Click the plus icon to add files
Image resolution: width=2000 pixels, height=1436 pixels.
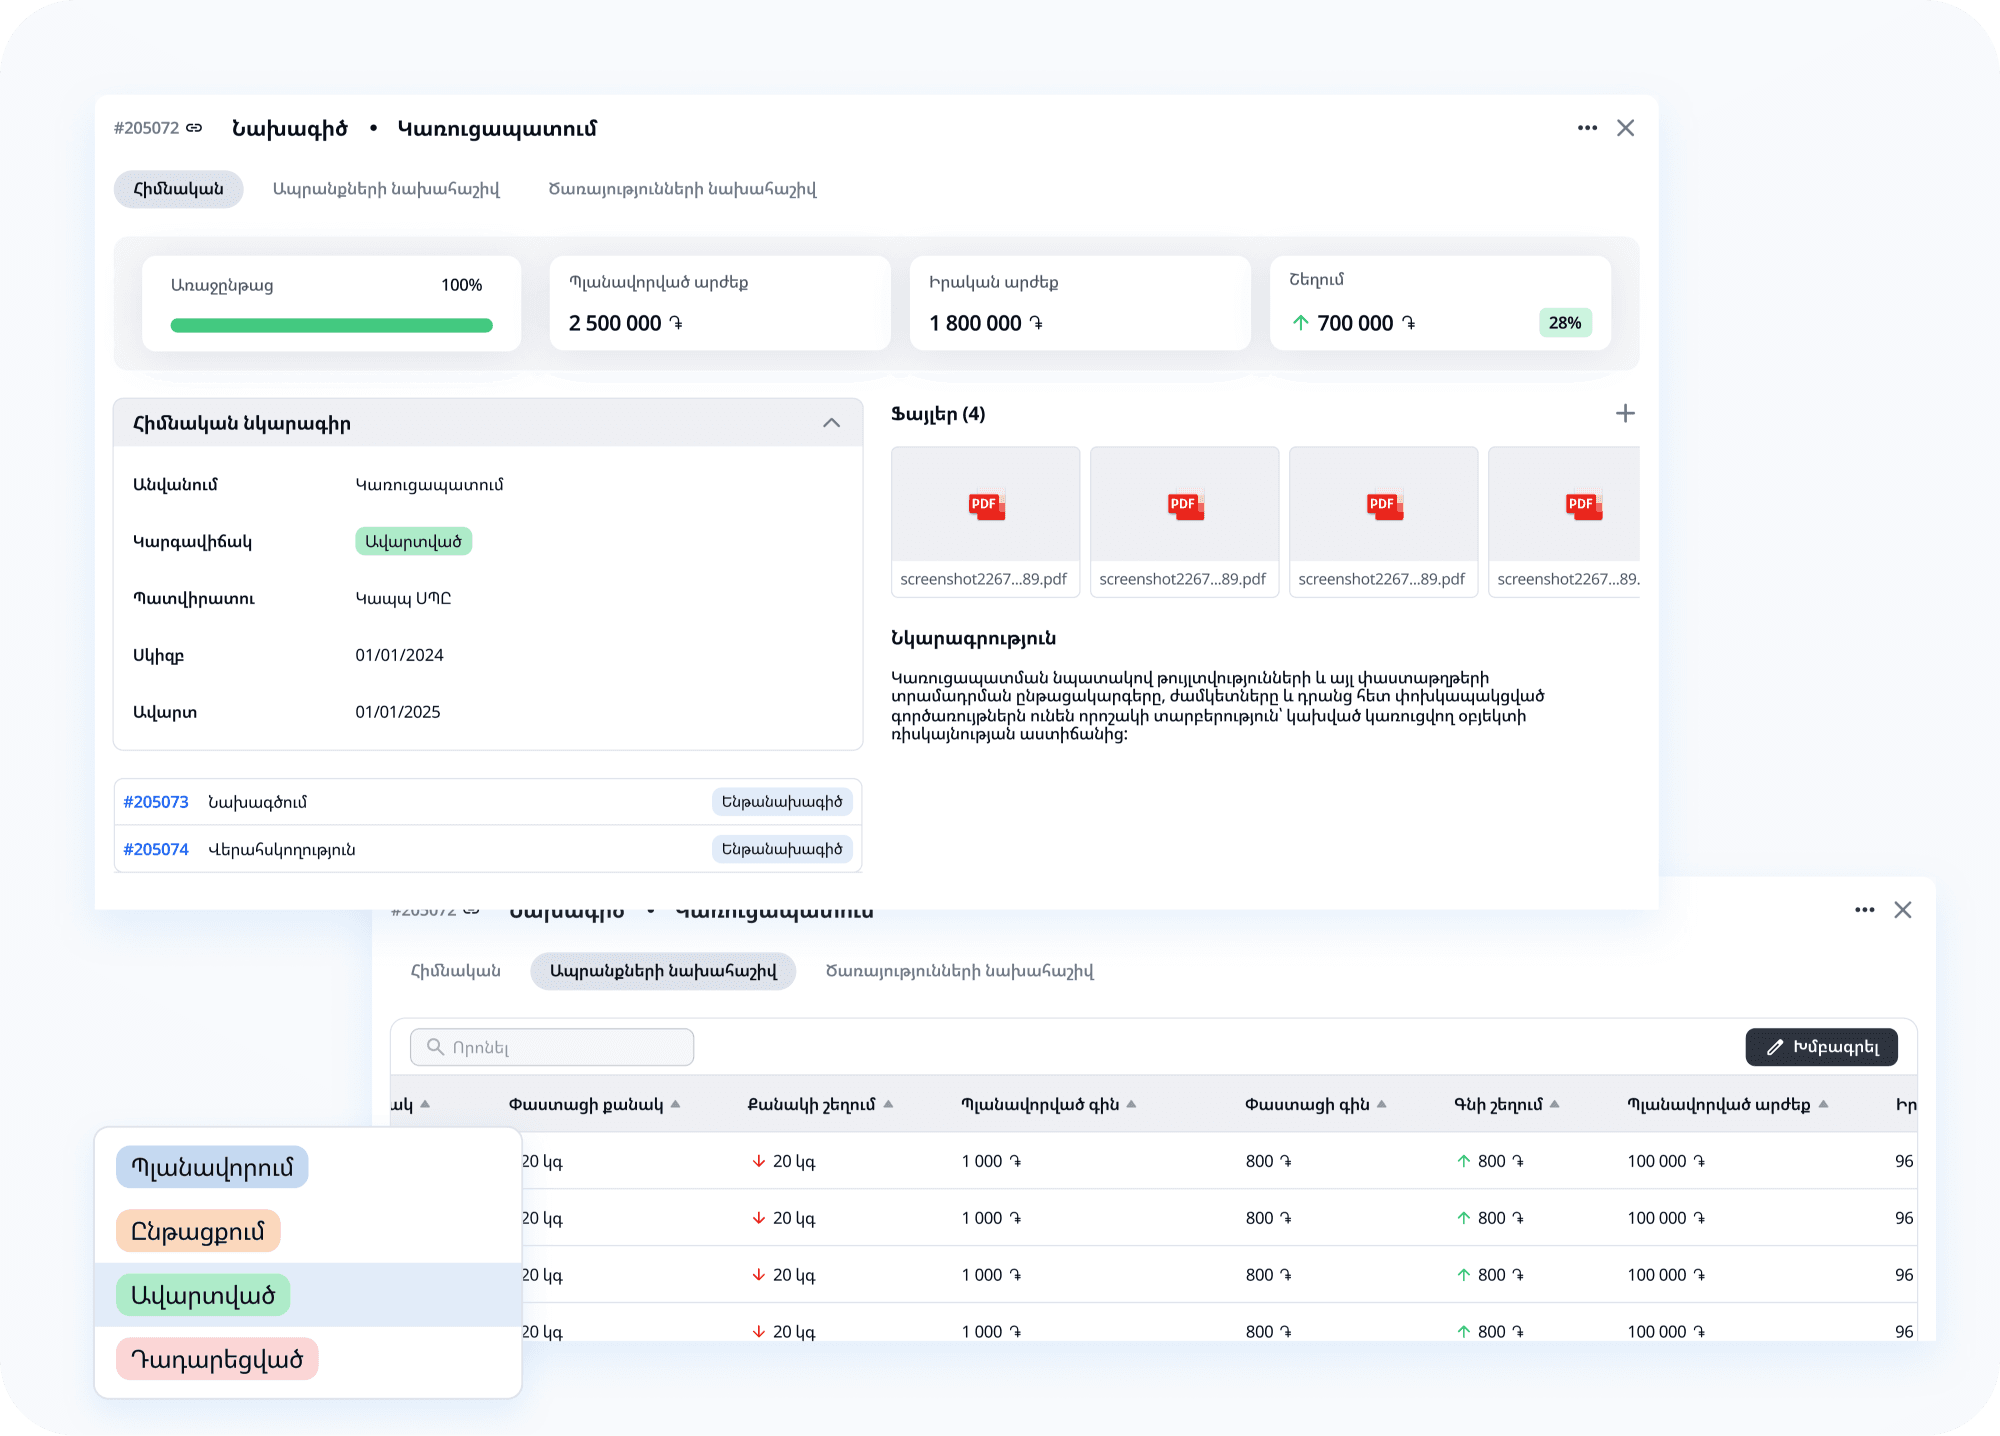click(1625, 413)
